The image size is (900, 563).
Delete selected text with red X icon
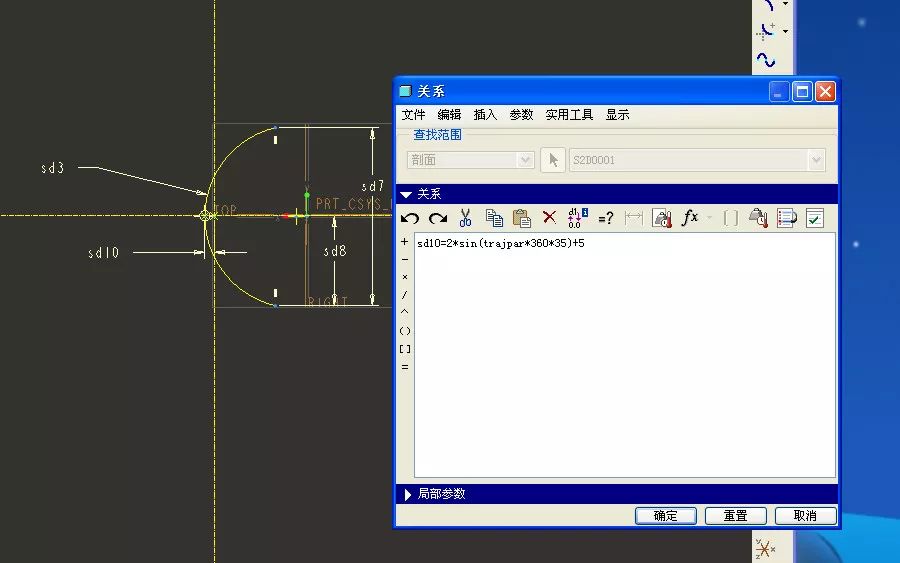click(x=549, y=218)
